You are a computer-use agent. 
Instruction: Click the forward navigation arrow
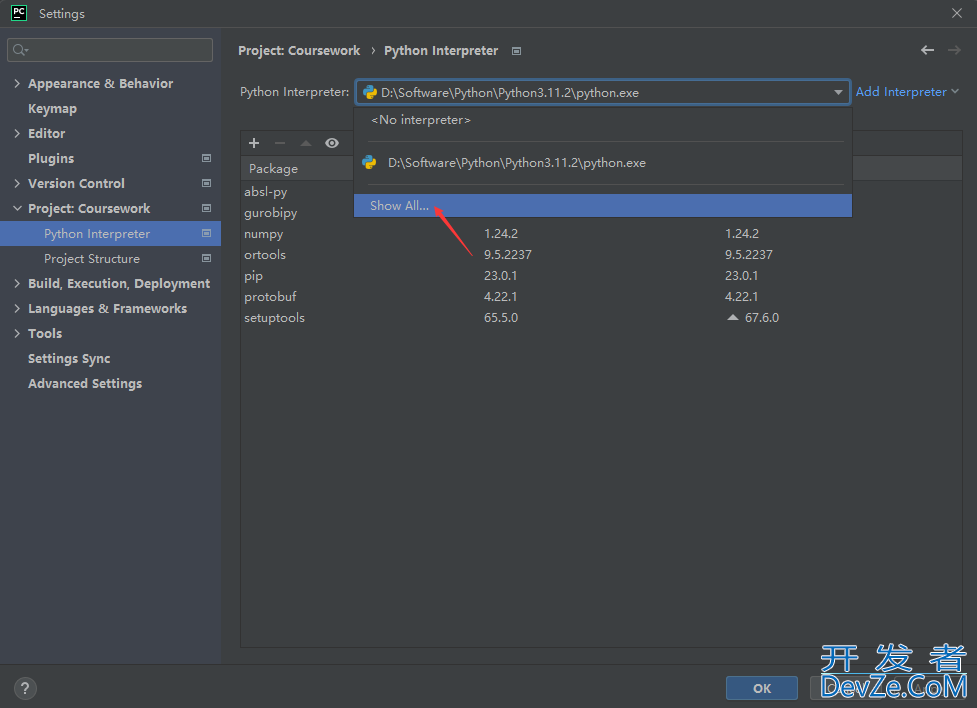pos(954,50)
